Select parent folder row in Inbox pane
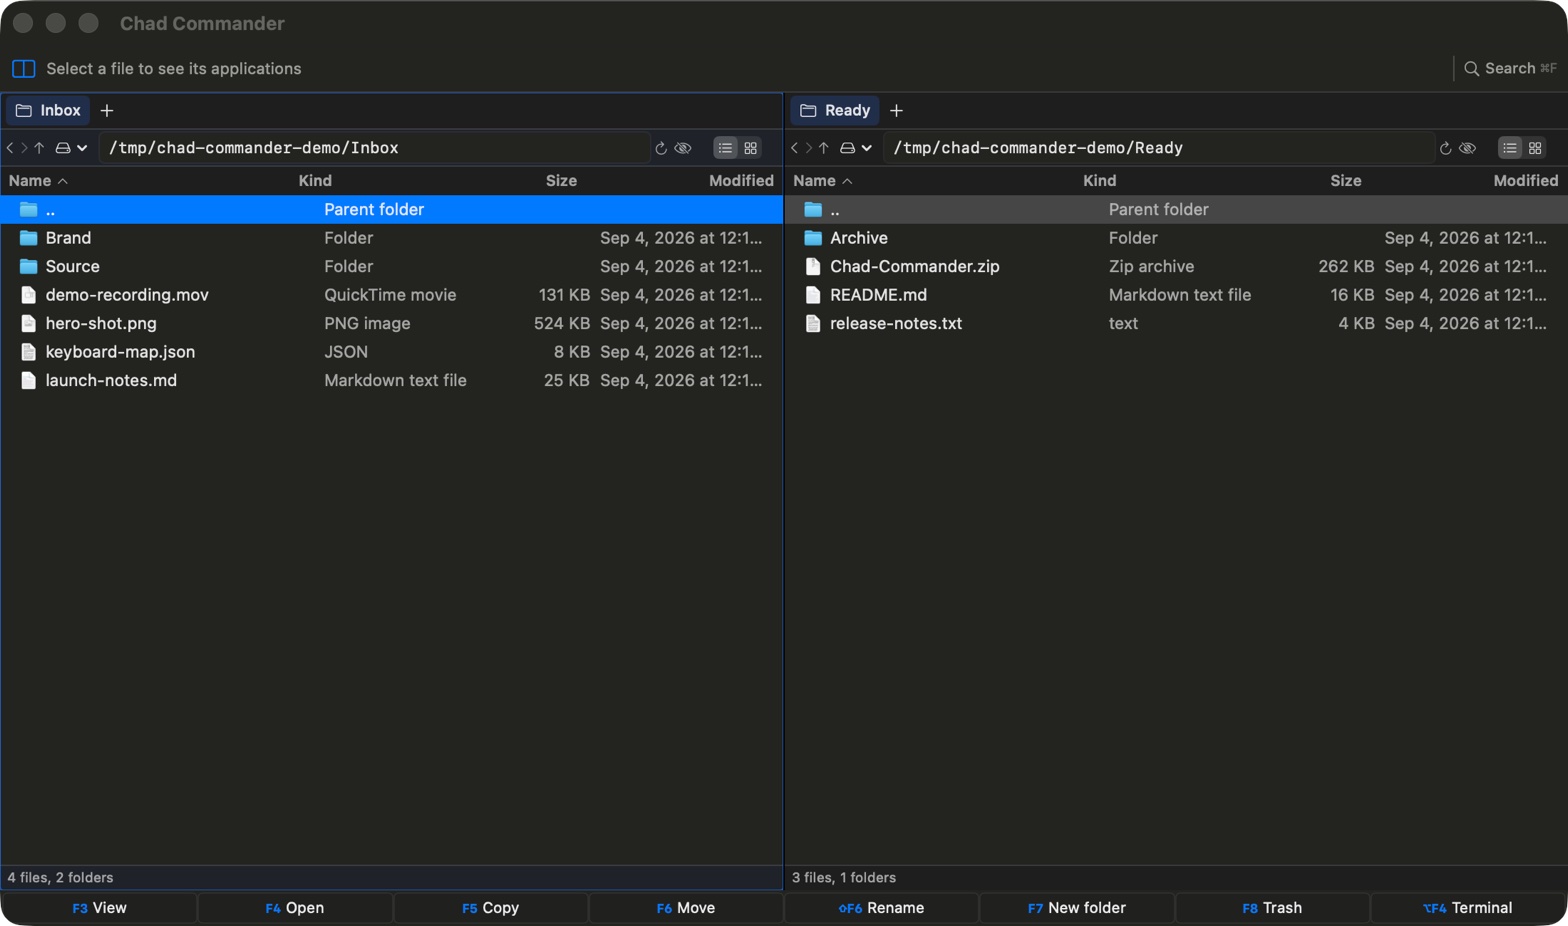 (391, 209)
